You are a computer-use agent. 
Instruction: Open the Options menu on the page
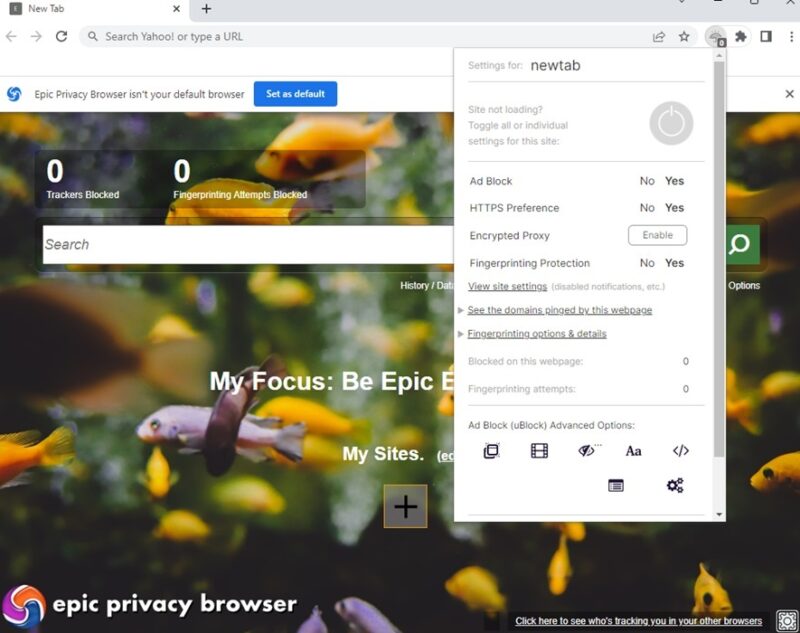[x=744, y=285]
